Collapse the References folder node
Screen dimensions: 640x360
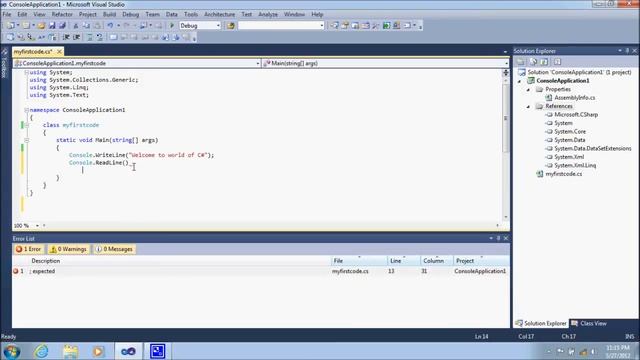[529, 106]
